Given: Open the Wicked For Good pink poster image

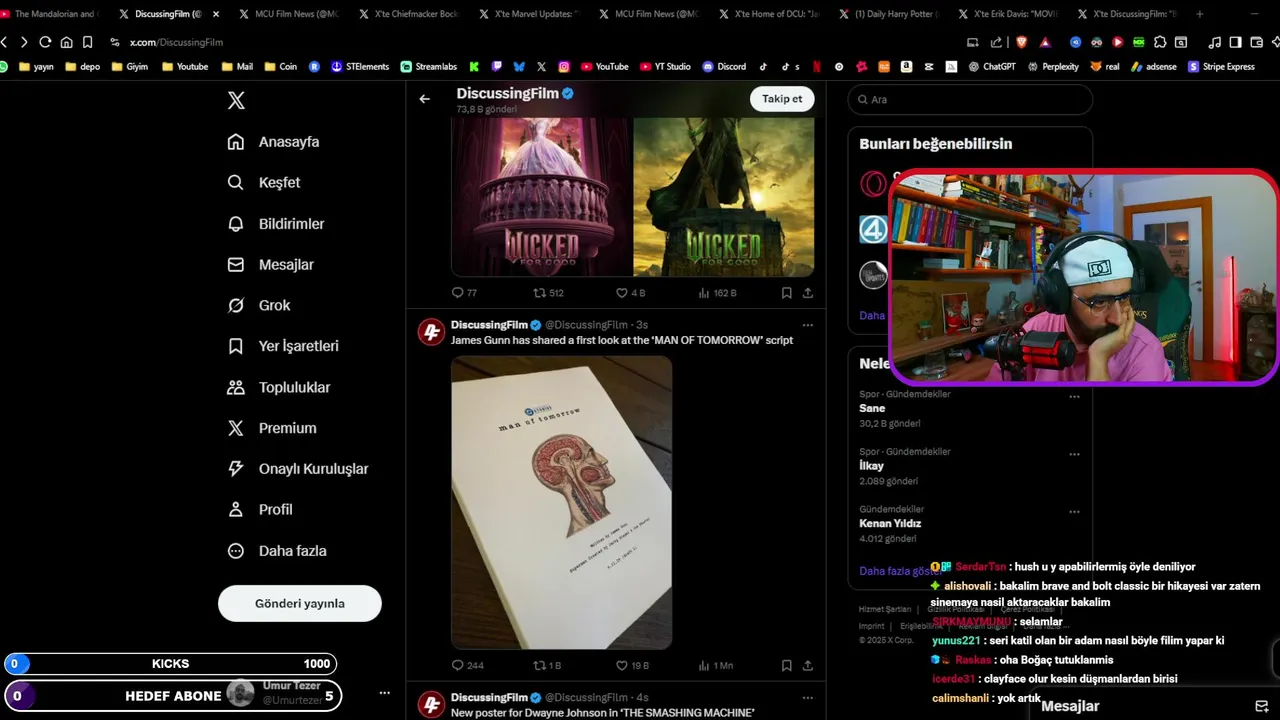Looking at the screenshot, I should click(541, 197).
